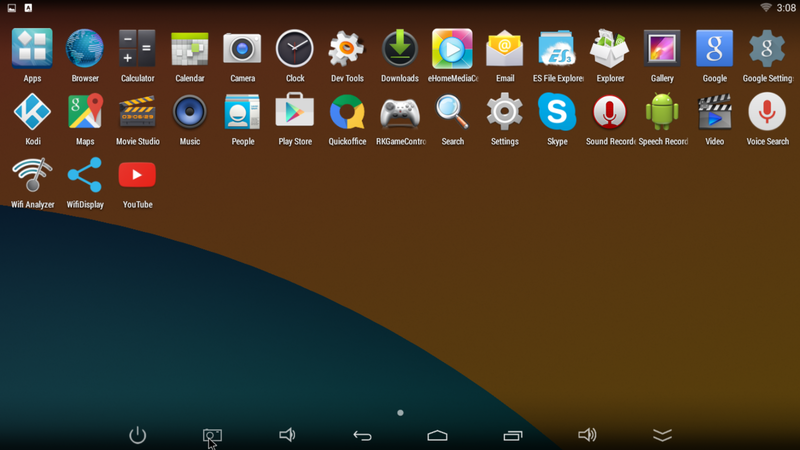800x450 pixels.
Task: Open Dev Tools
Action: [347, 49]
